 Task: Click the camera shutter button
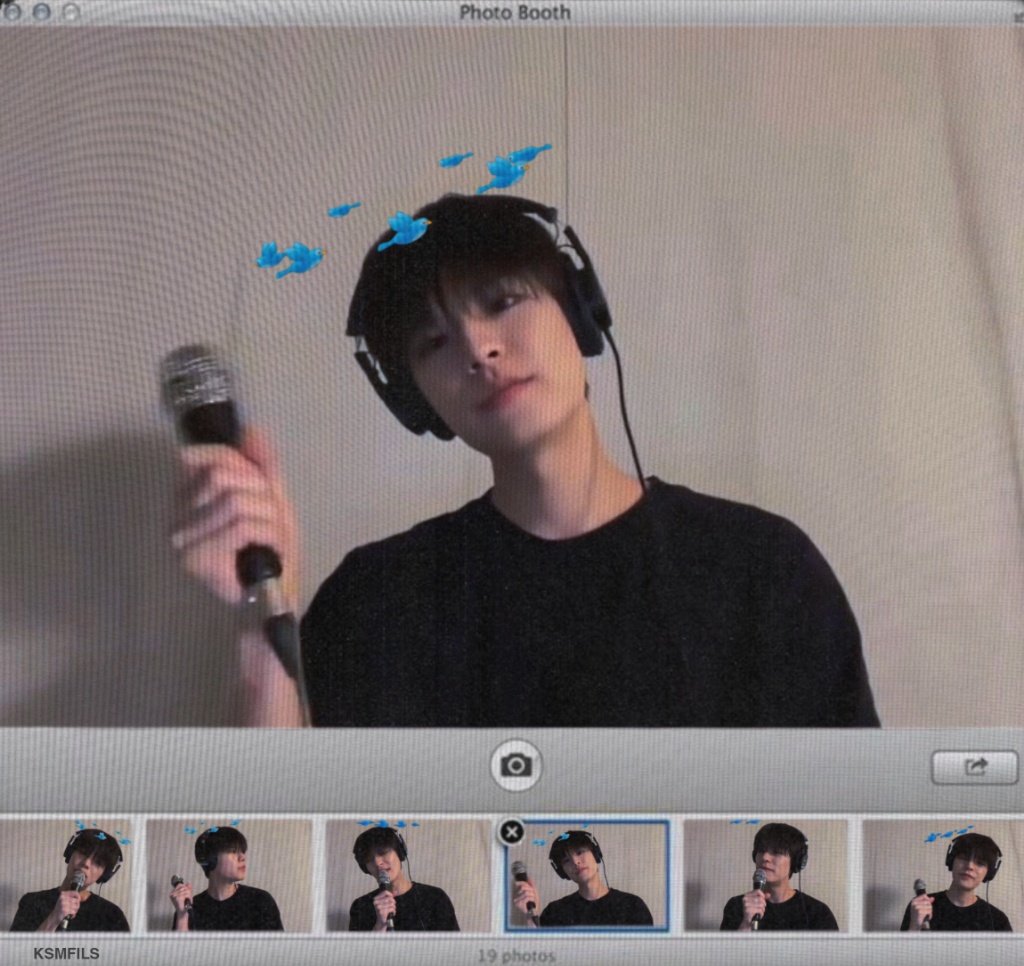click(516, 766)
